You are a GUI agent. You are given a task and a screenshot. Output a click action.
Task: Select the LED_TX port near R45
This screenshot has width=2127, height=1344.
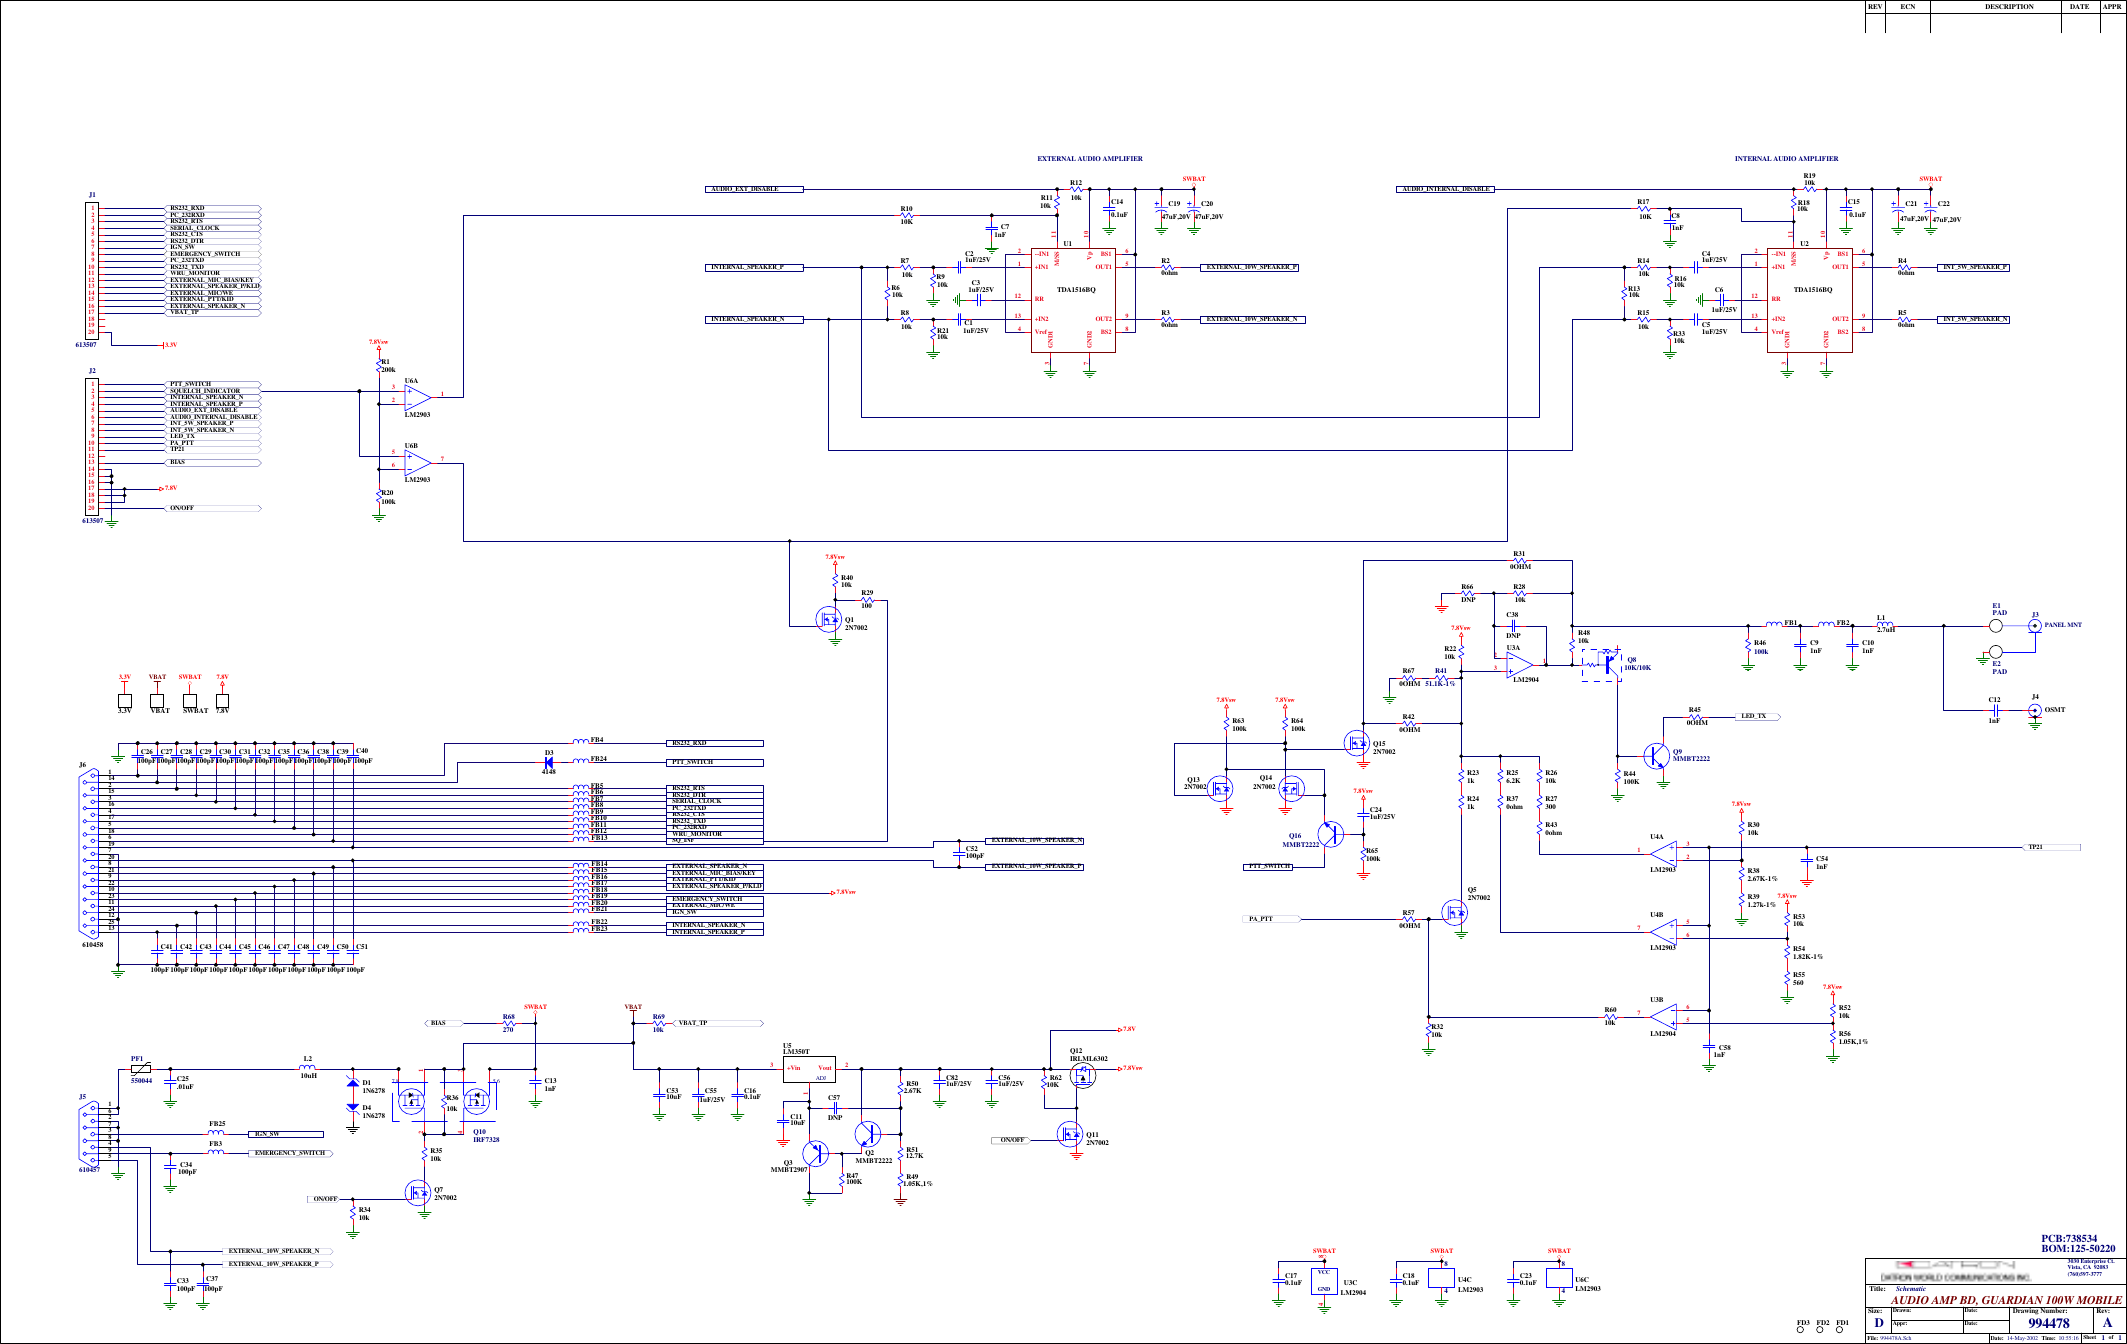click(1759, 717)
